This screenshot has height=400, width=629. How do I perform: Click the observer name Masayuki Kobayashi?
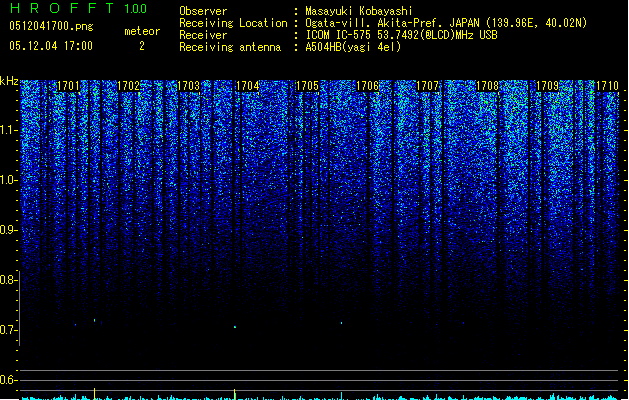click(359, 11)
